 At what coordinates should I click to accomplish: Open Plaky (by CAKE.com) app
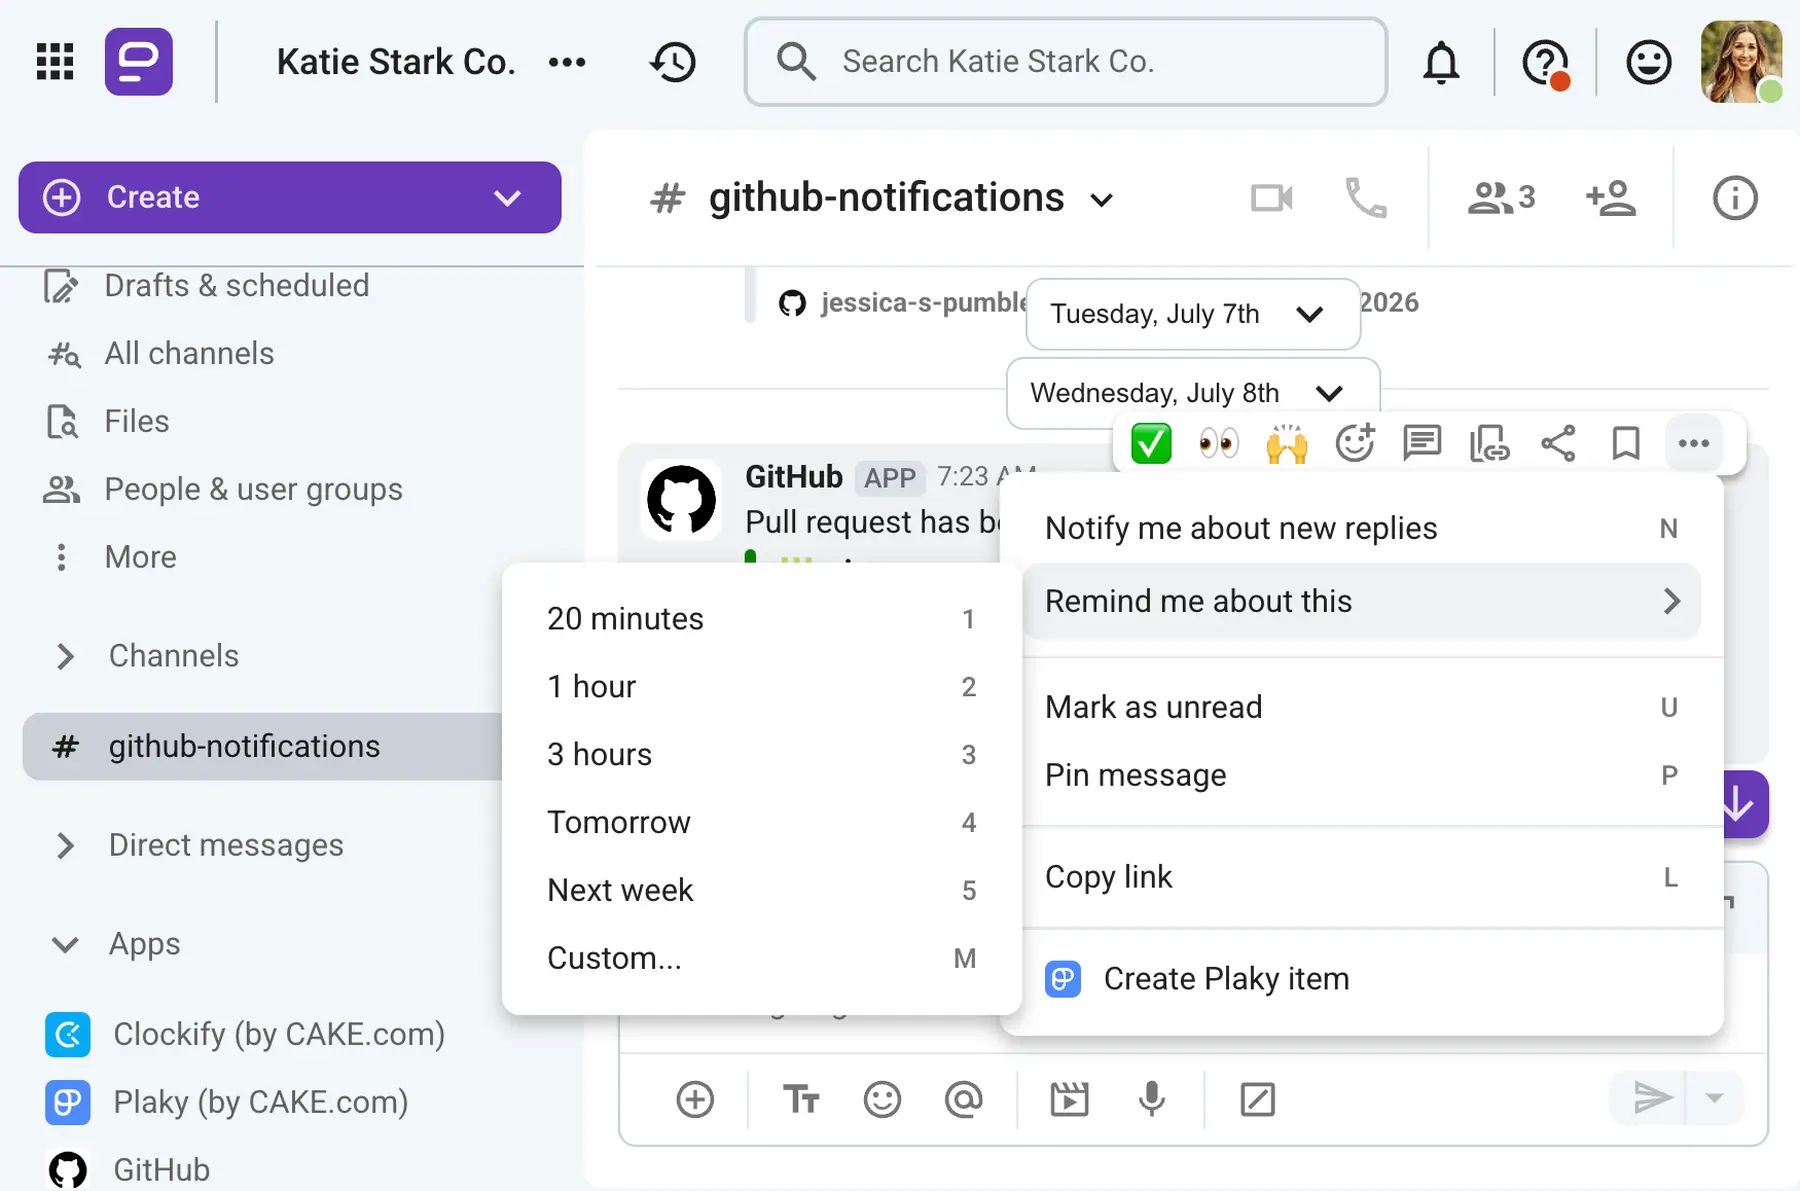(227, 1102)
